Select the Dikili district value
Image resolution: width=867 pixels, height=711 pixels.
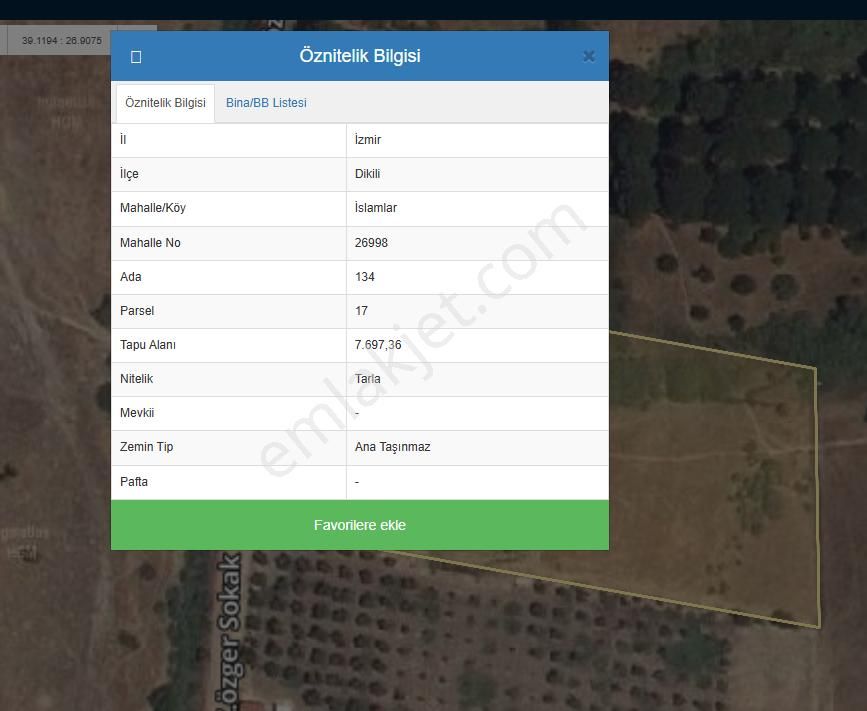coord(367,174)
